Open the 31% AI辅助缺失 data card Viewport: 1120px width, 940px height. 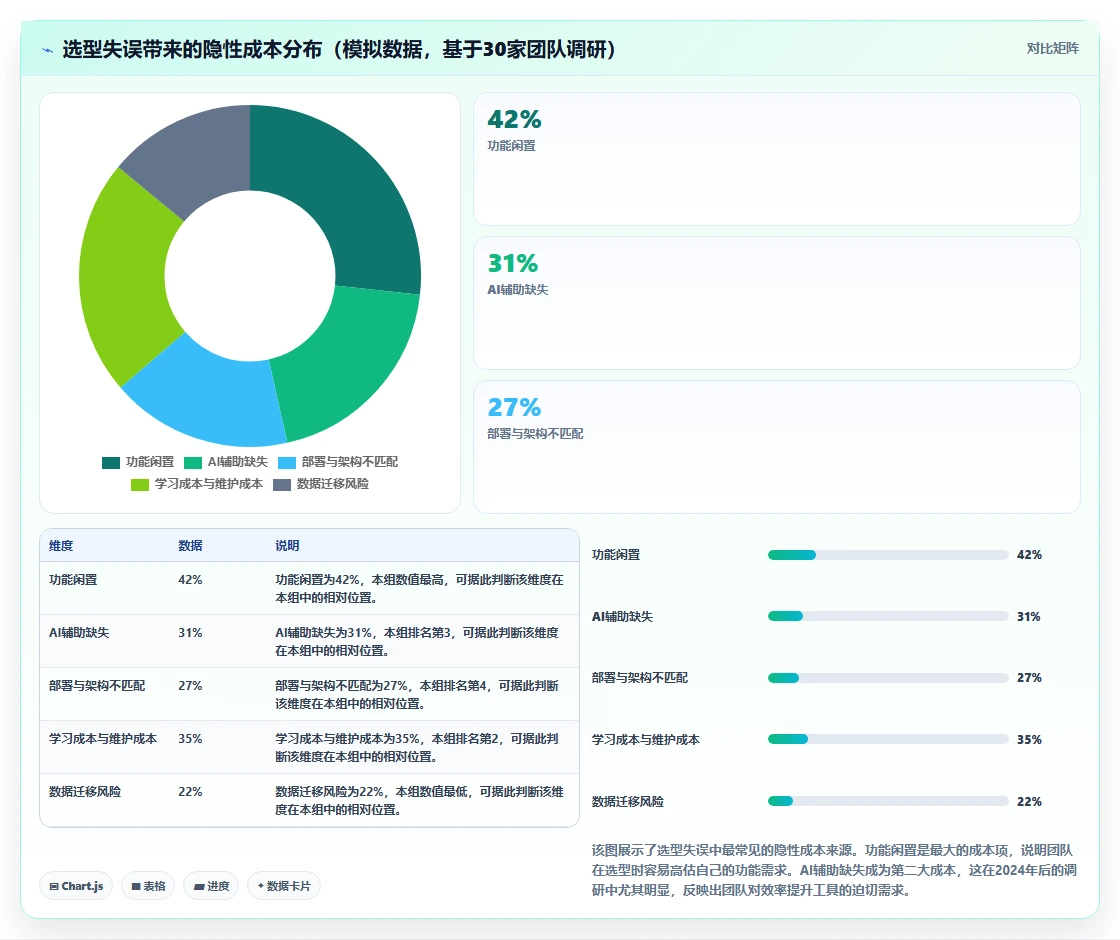776,303
